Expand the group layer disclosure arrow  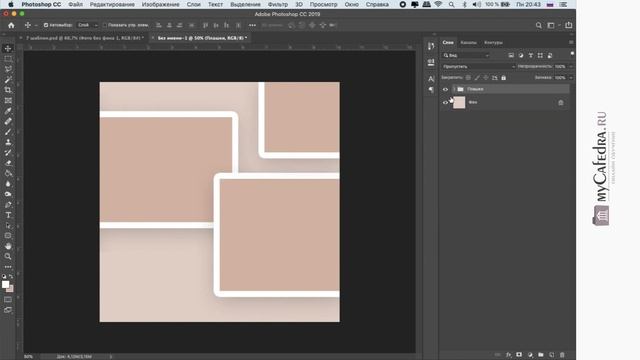454,89
